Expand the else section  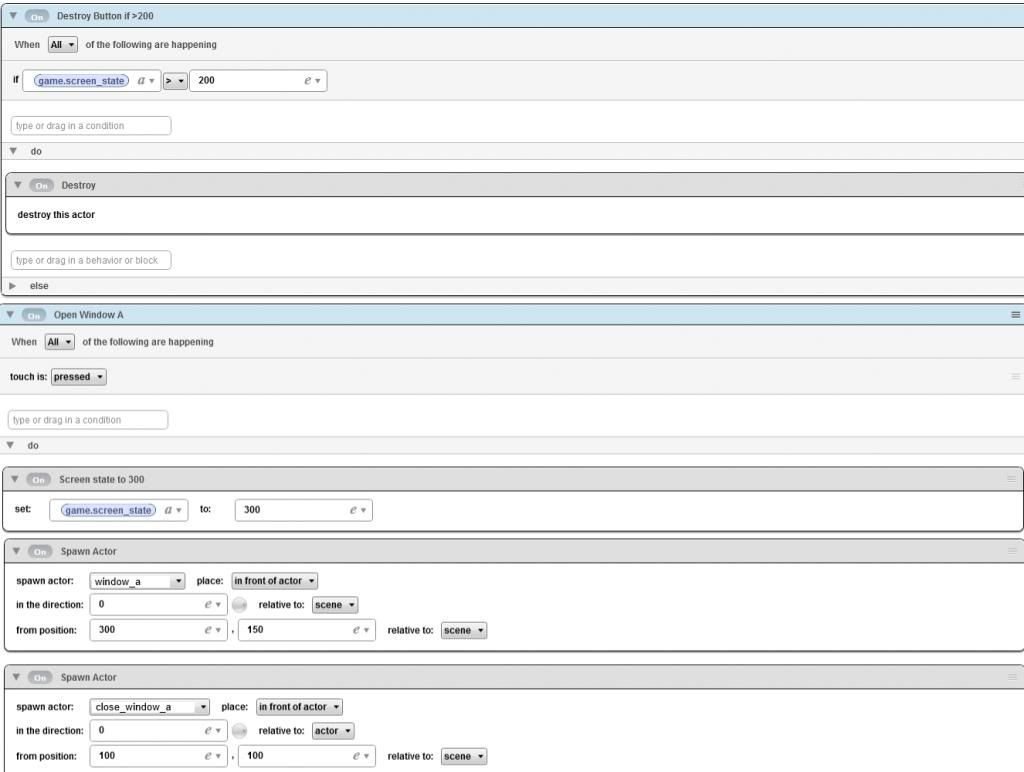coord(13,286)
